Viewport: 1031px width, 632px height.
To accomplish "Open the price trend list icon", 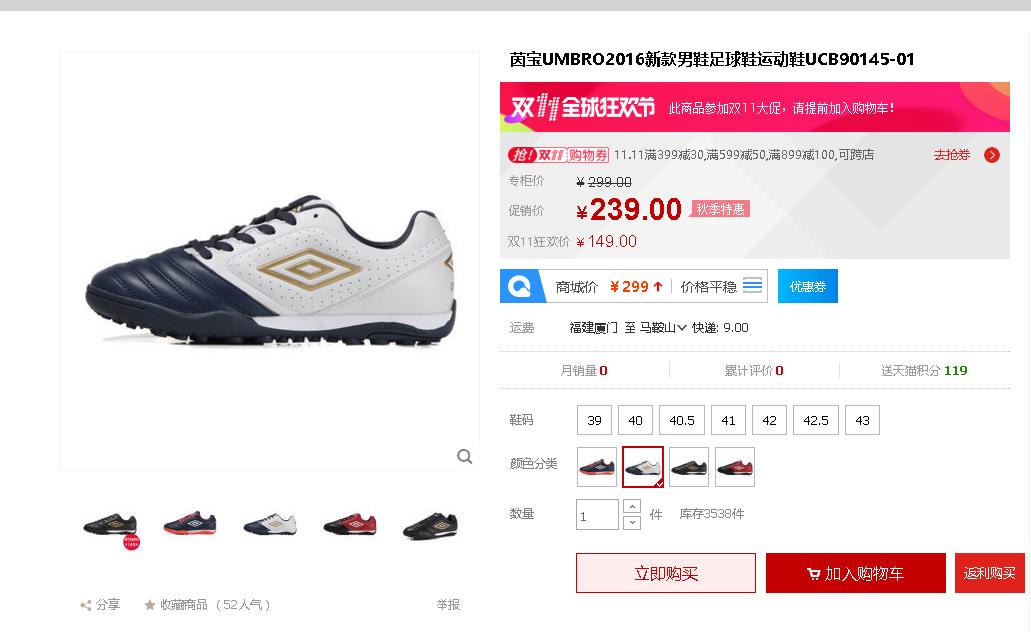I will 752,285.
